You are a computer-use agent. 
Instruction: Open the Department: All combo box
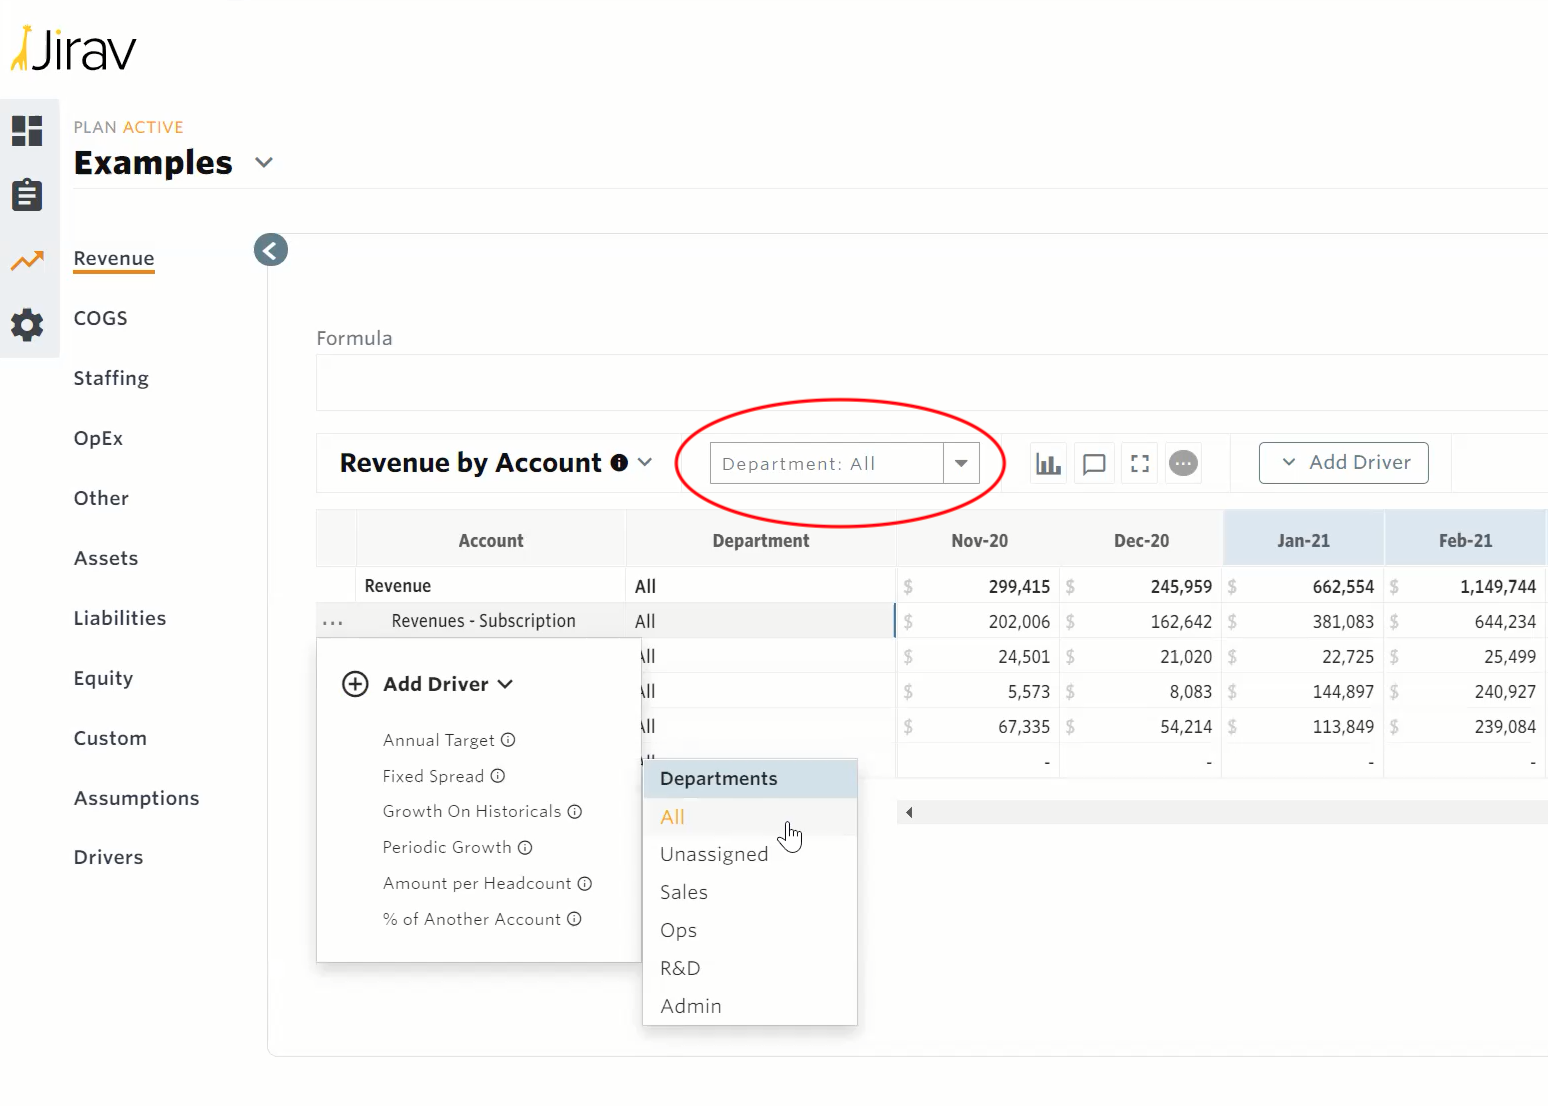[844, 464]
